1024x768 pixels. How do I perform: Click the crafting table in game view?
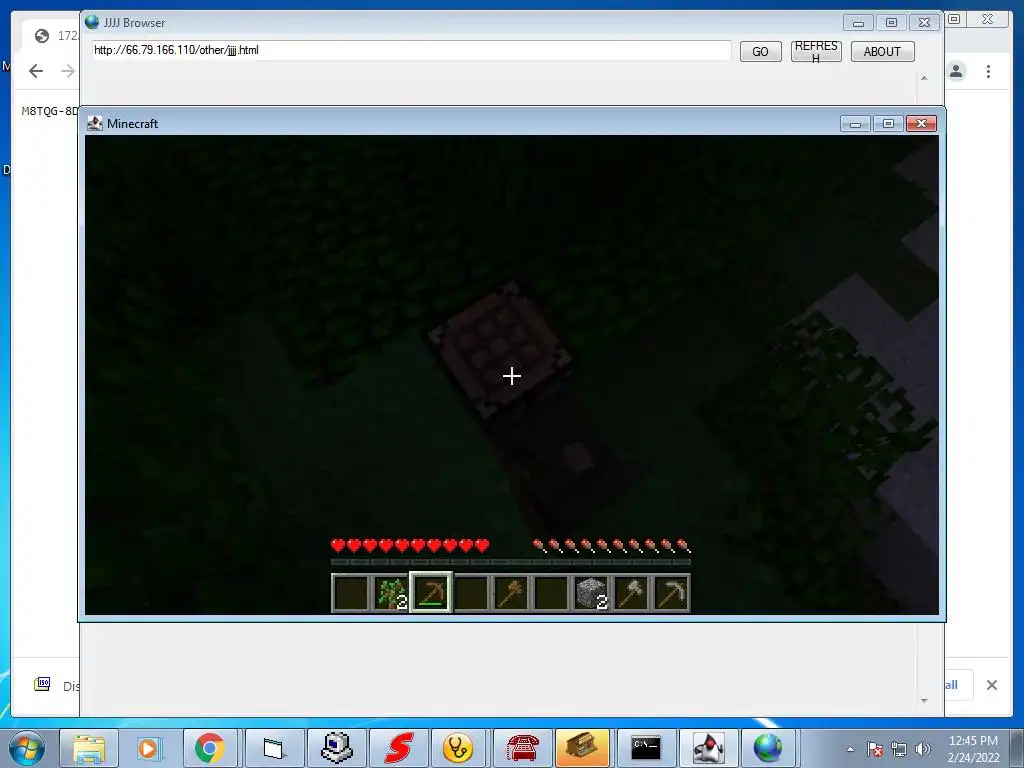tap(502, 349)
